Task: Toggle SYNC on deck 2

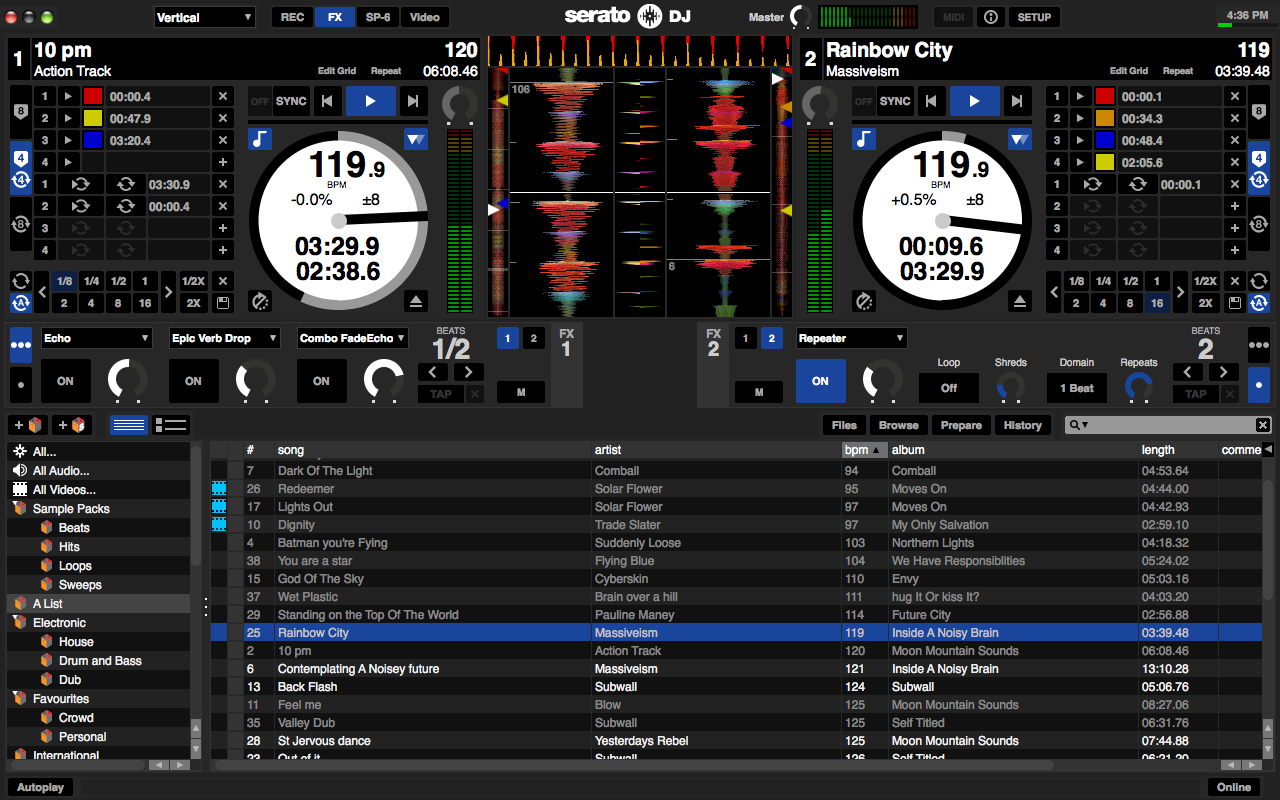Action: pos(895,101)
